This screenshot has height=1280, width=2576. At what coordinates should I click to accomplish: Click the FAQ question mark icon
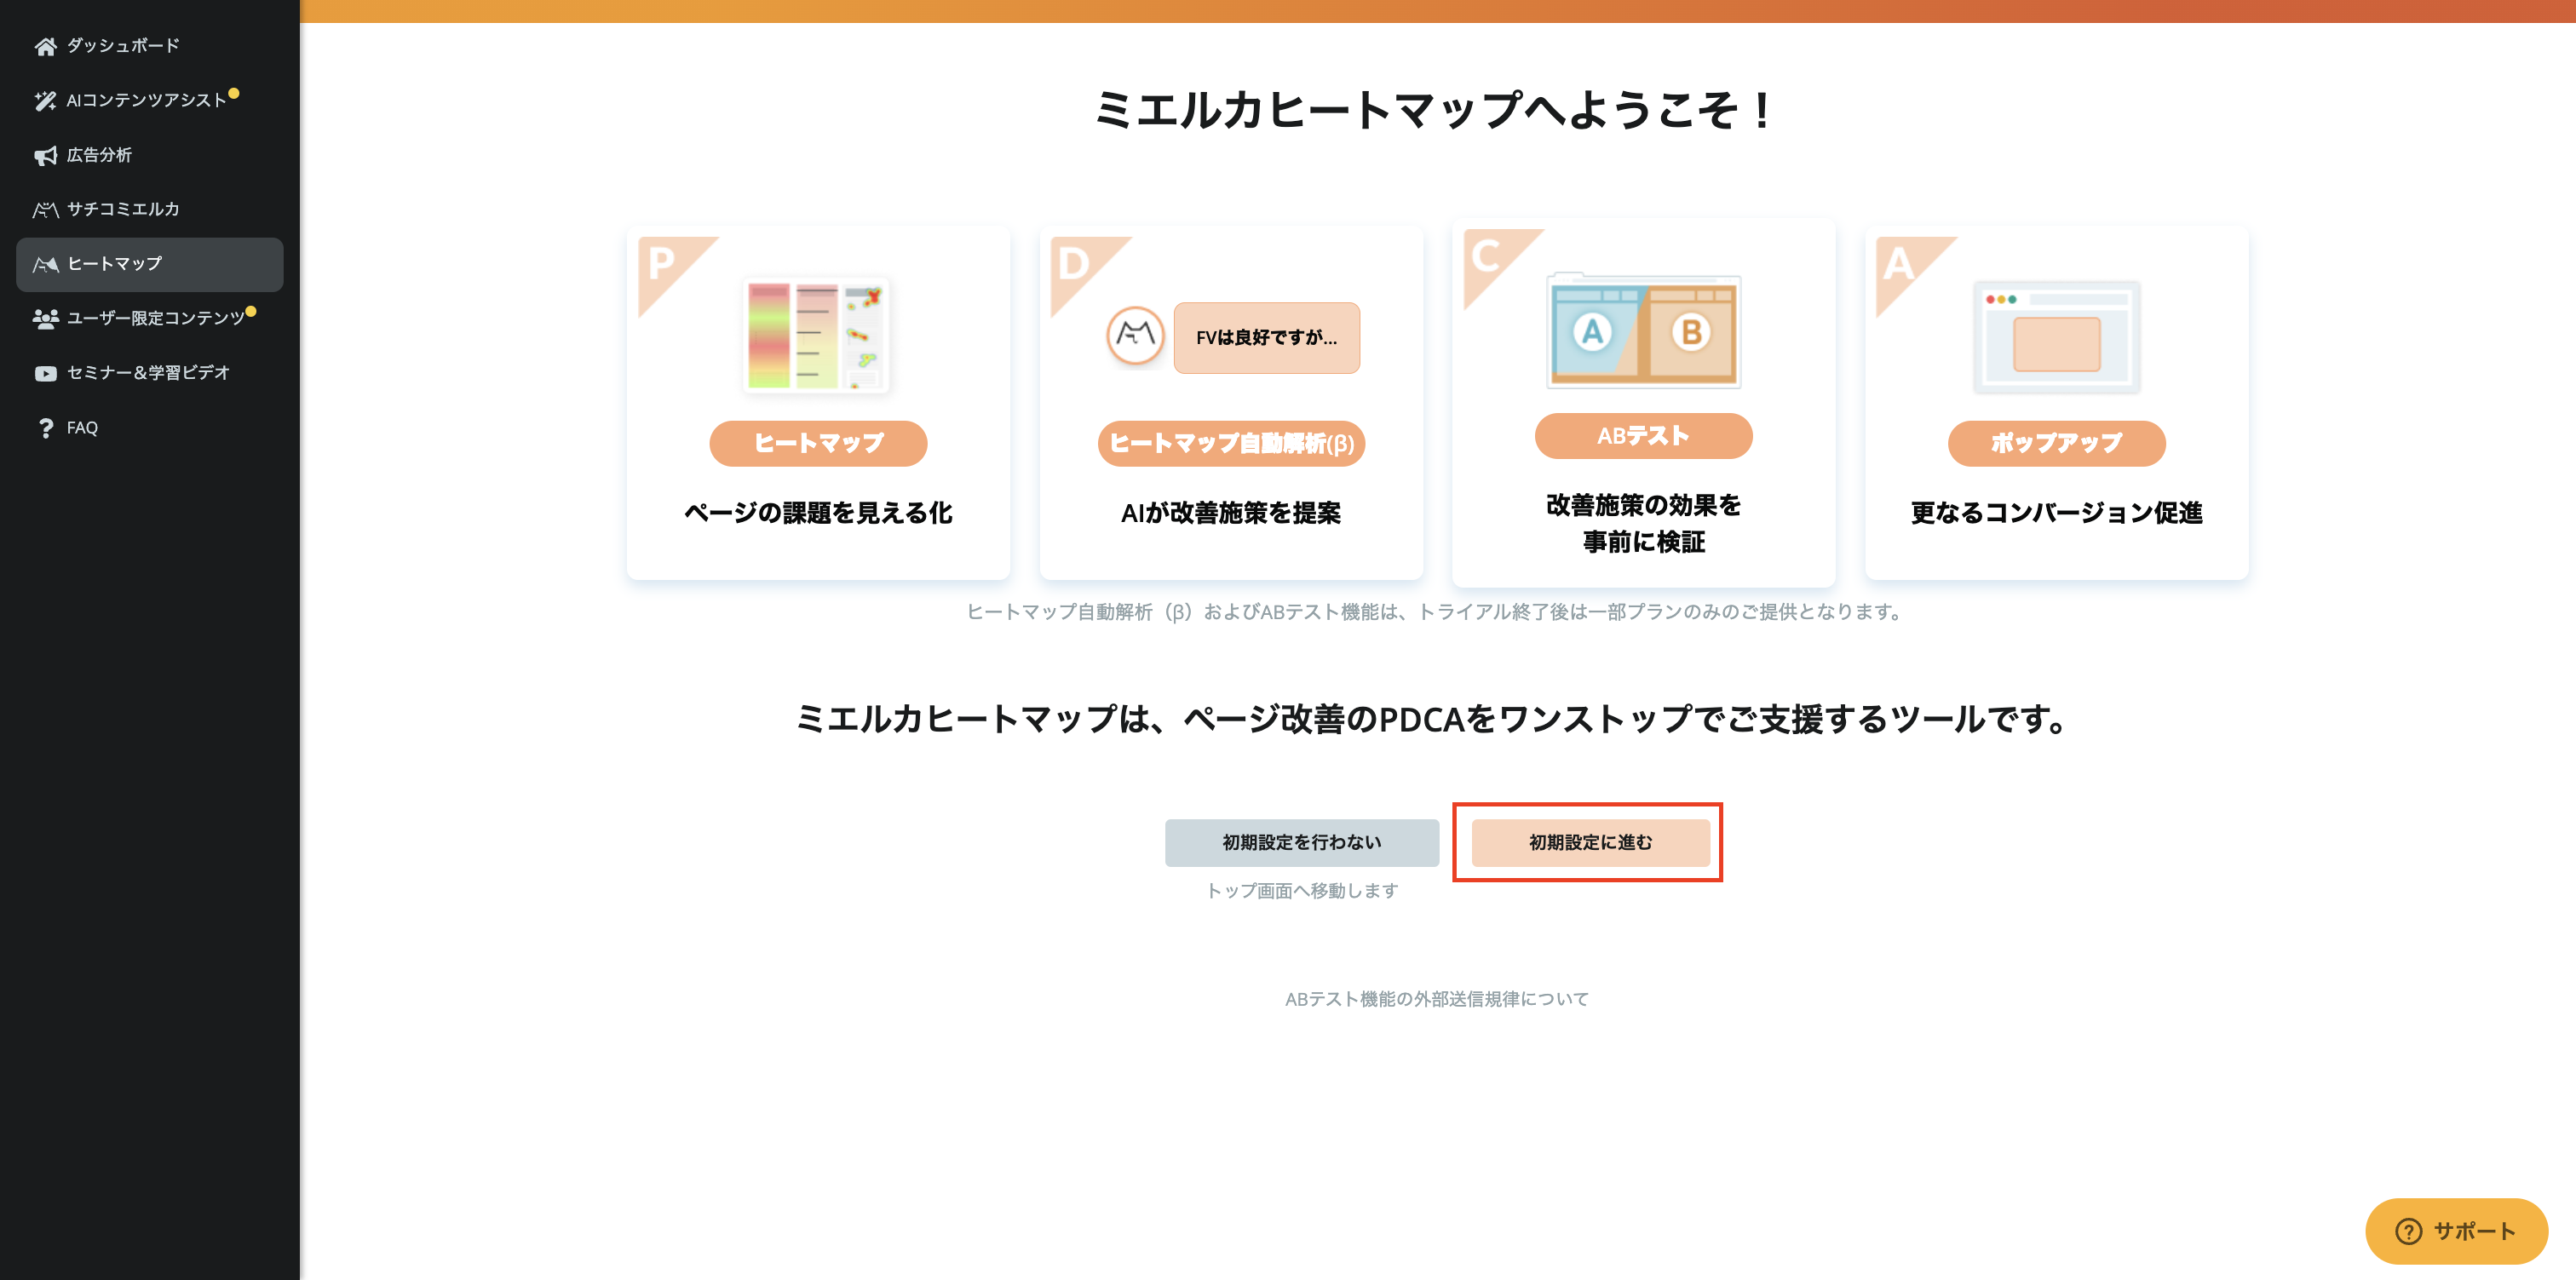(x=45, y=428)
